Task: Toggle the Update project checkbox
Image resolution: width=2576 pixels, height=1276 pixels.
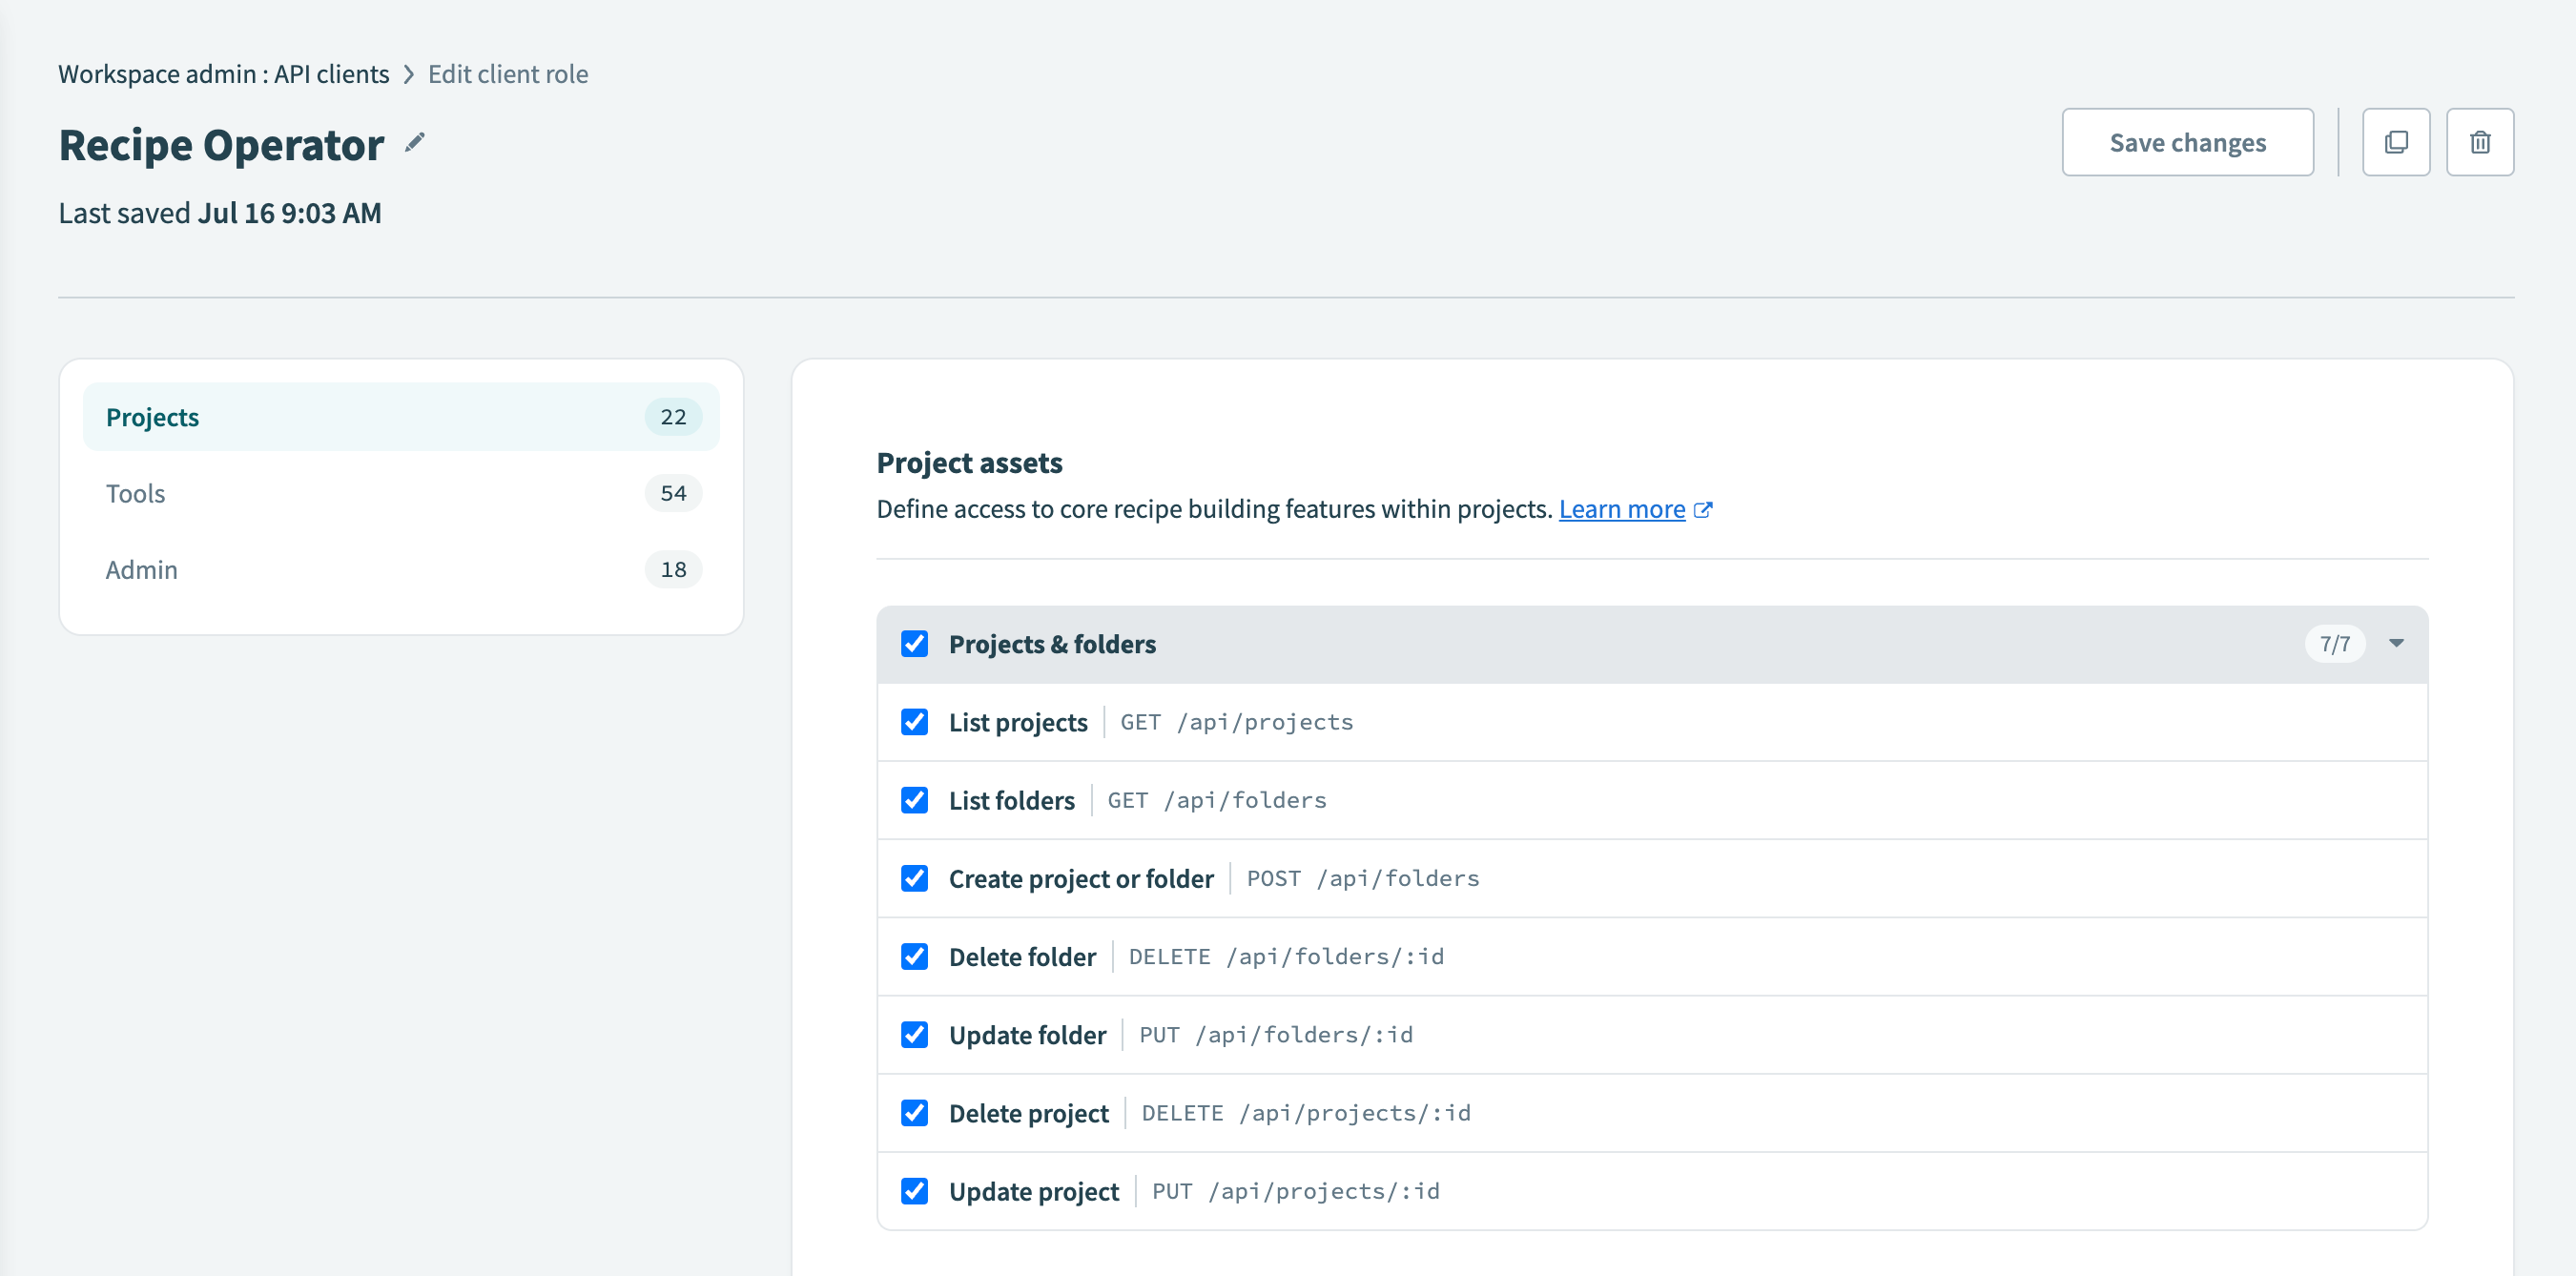Action: (914, 1190)
